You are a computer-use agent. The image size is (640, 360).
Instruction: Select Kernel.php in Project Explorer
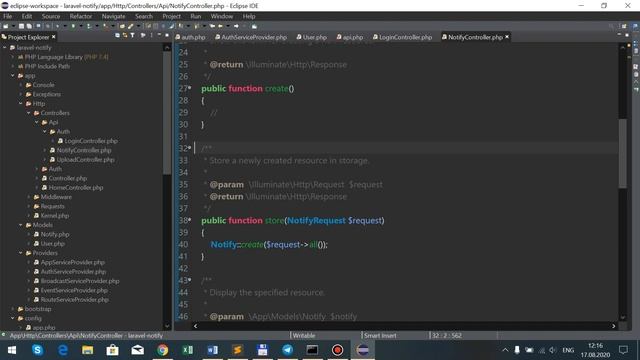54,216
